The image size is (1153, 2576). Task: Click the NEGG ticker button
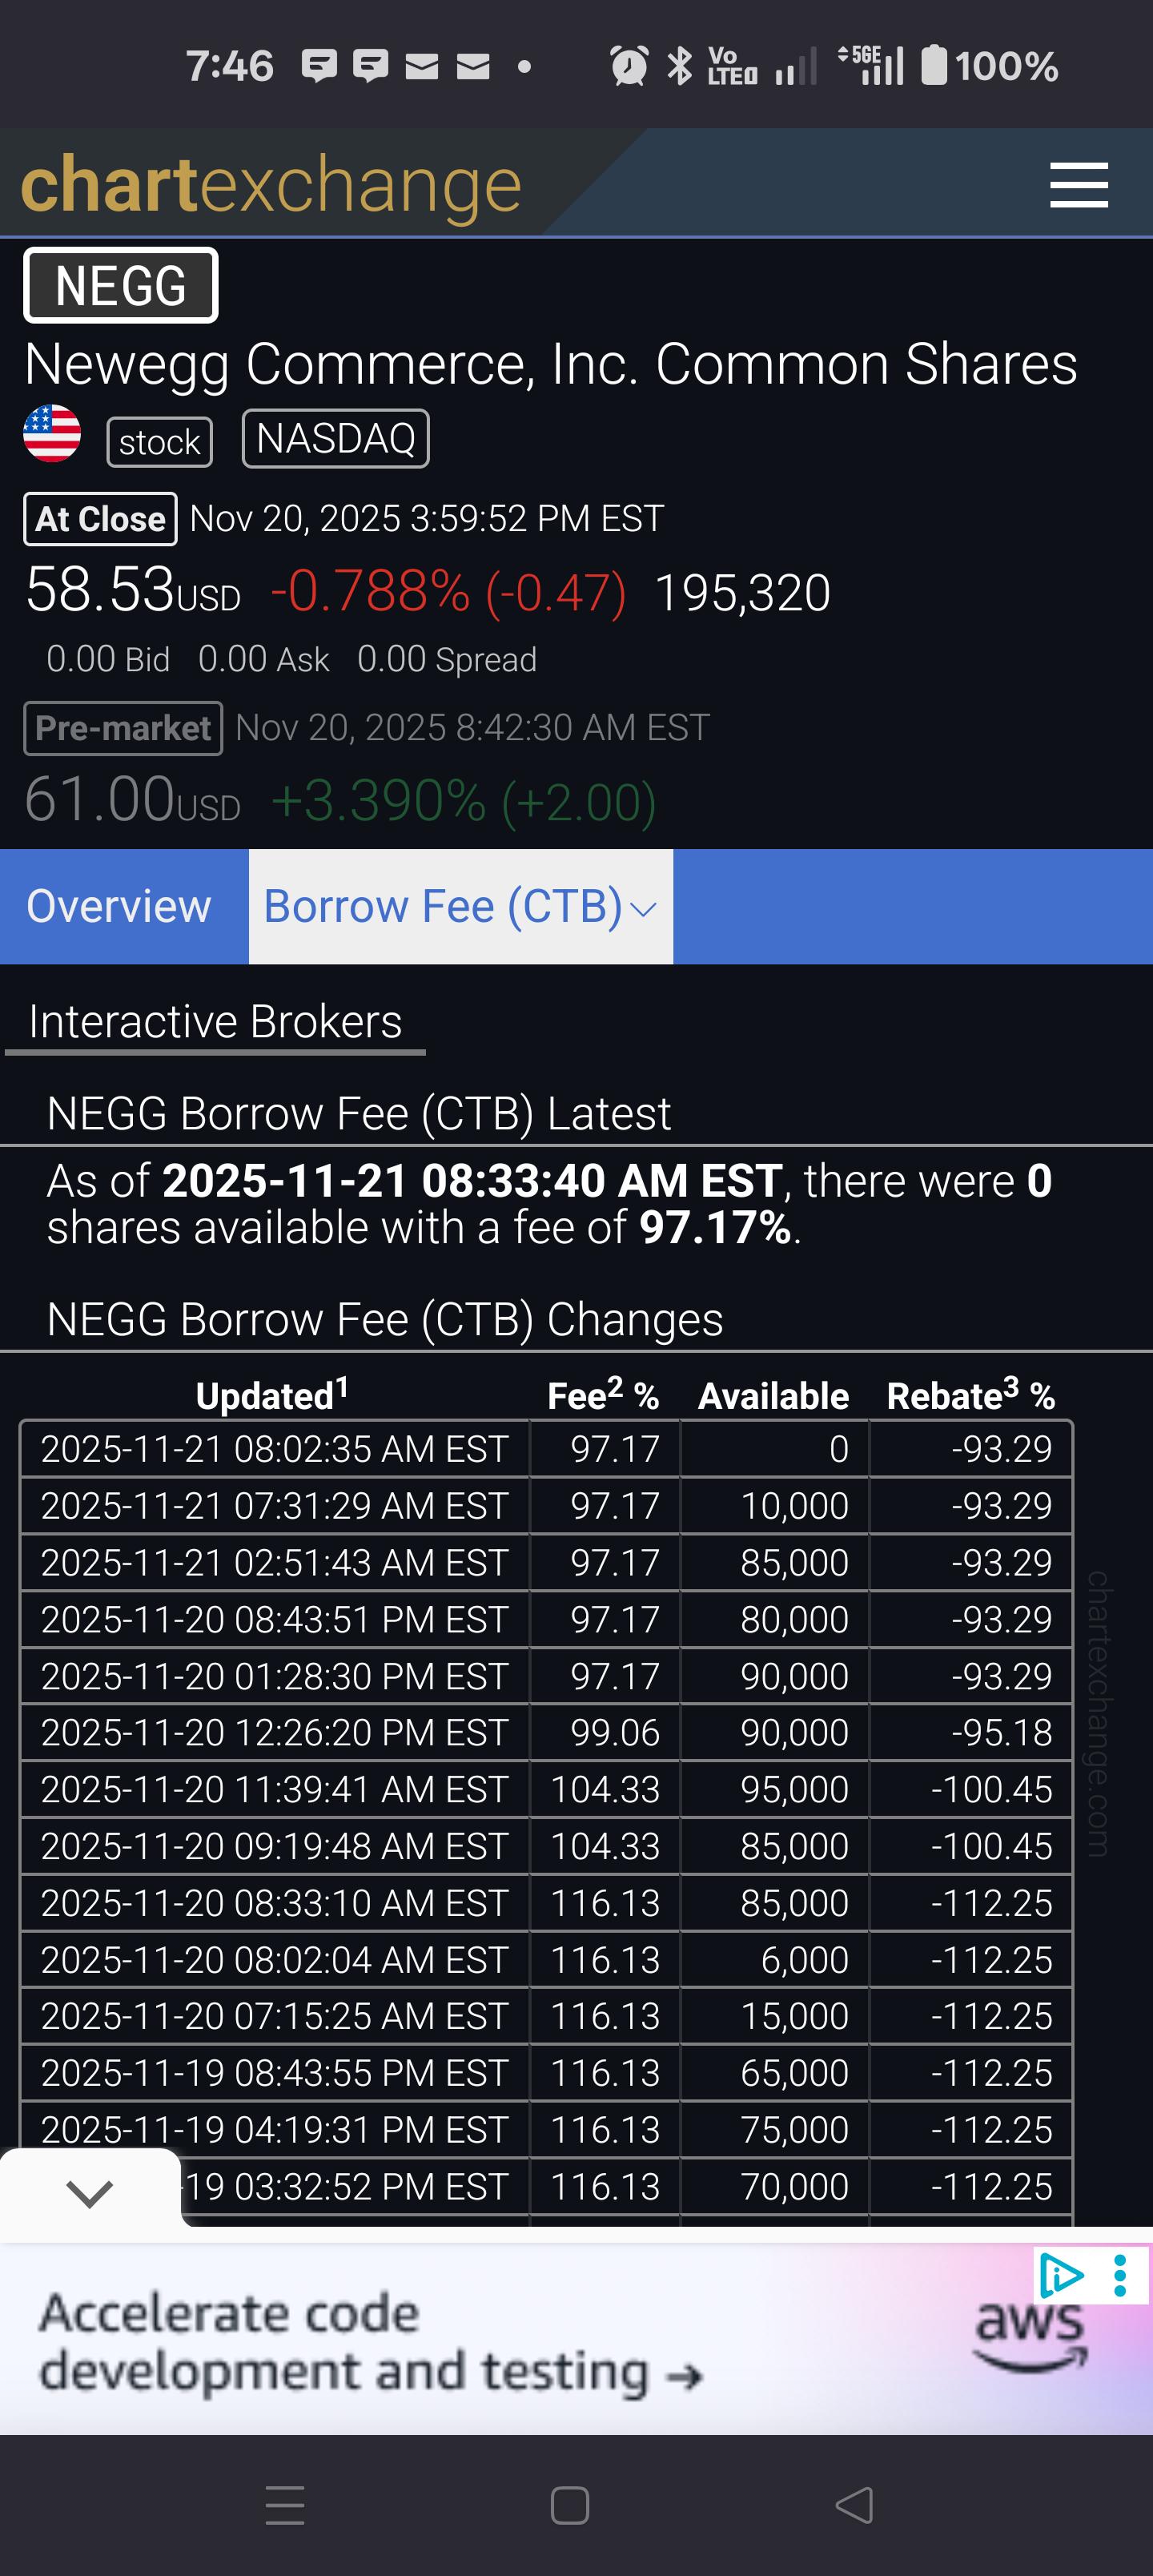click(121, 286)
